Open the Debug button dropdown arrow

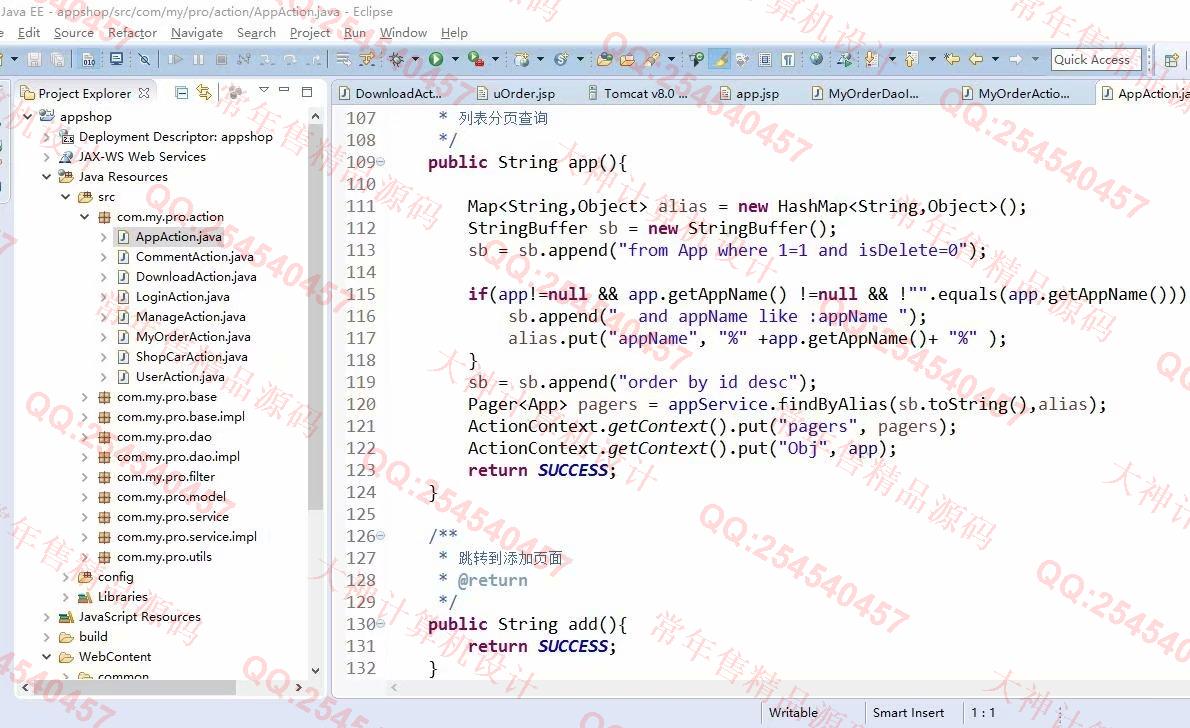(415, 59)
